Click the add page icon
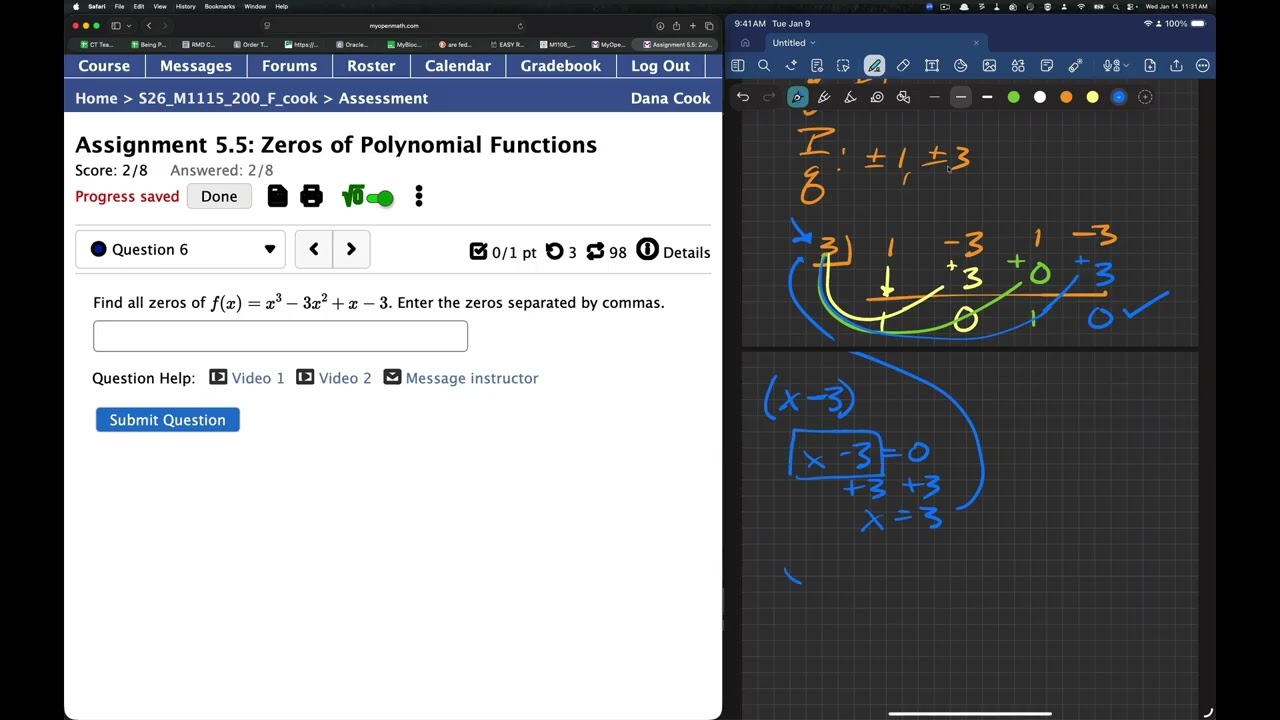1280x720 pixels. coord(1150,66)
